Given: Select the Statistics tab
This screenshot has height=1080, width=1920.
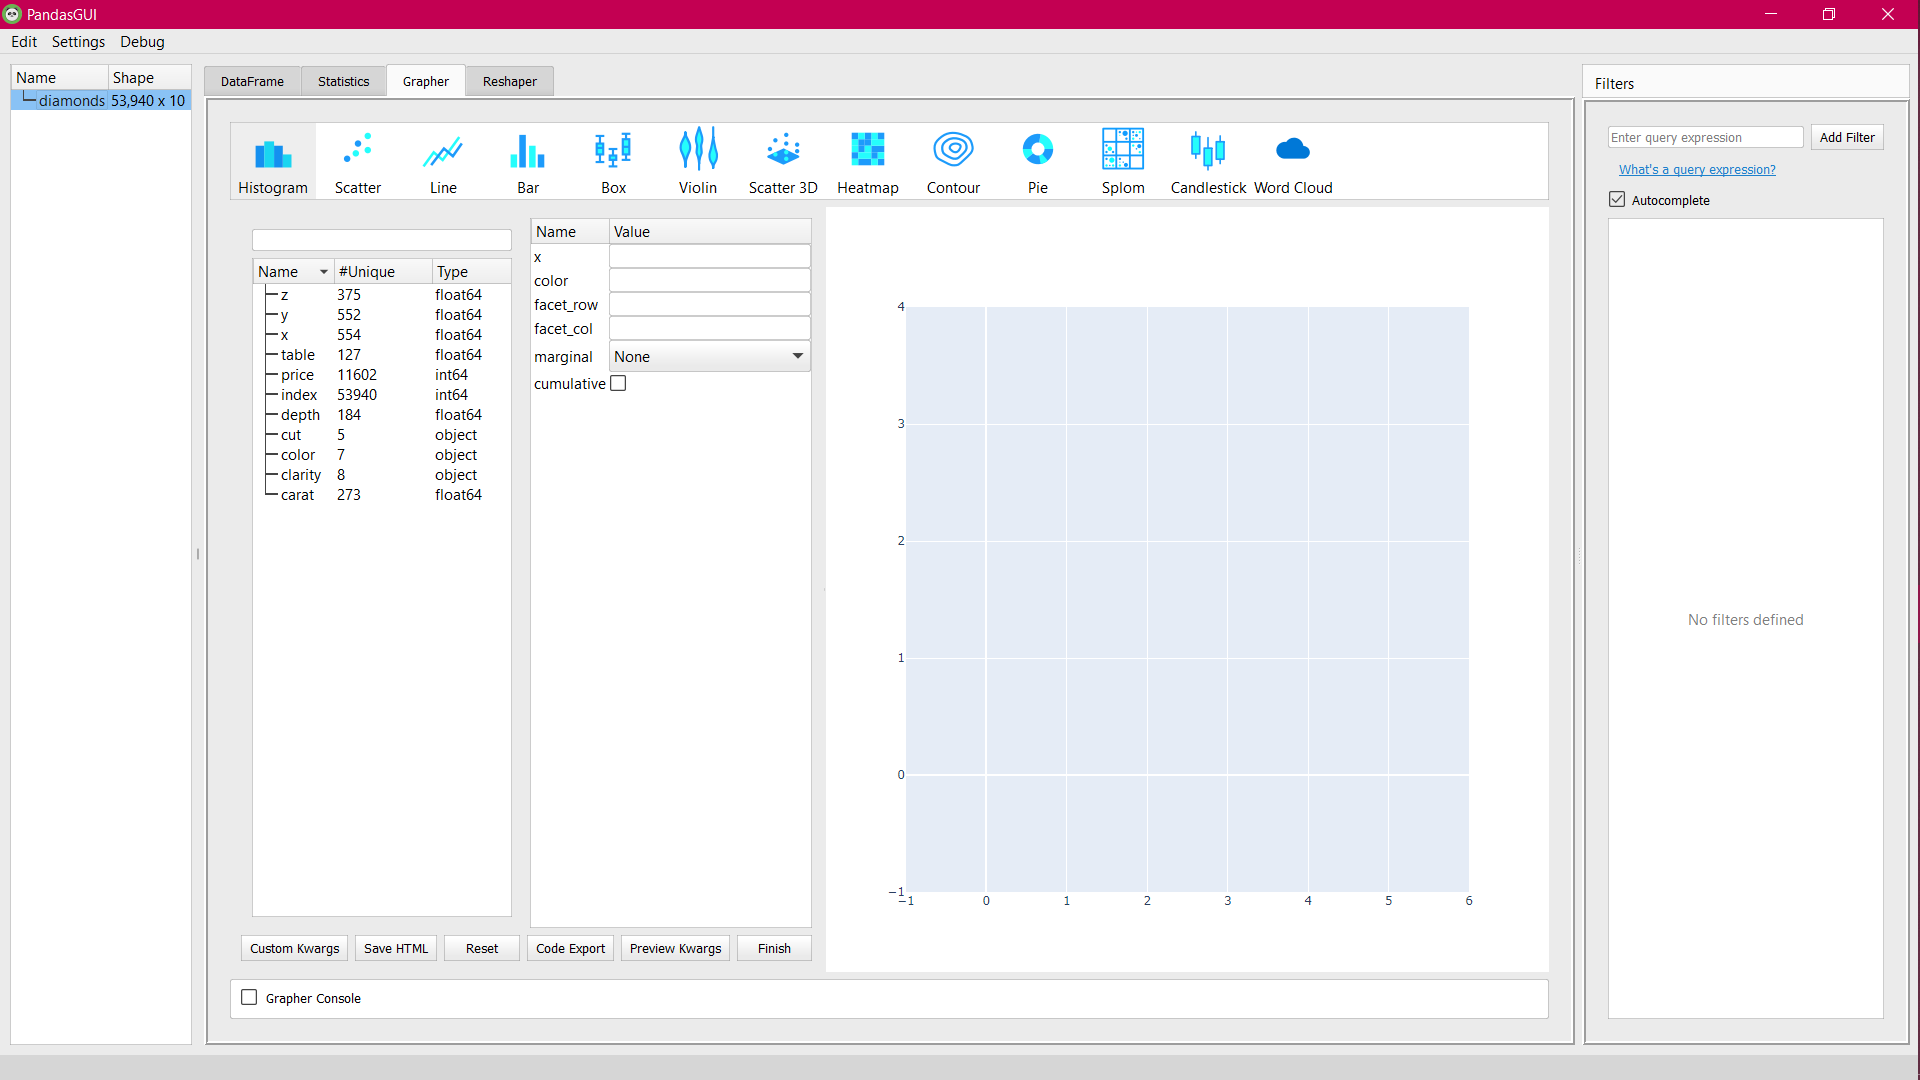Looking at the screenshot, I should click(344, 80).
